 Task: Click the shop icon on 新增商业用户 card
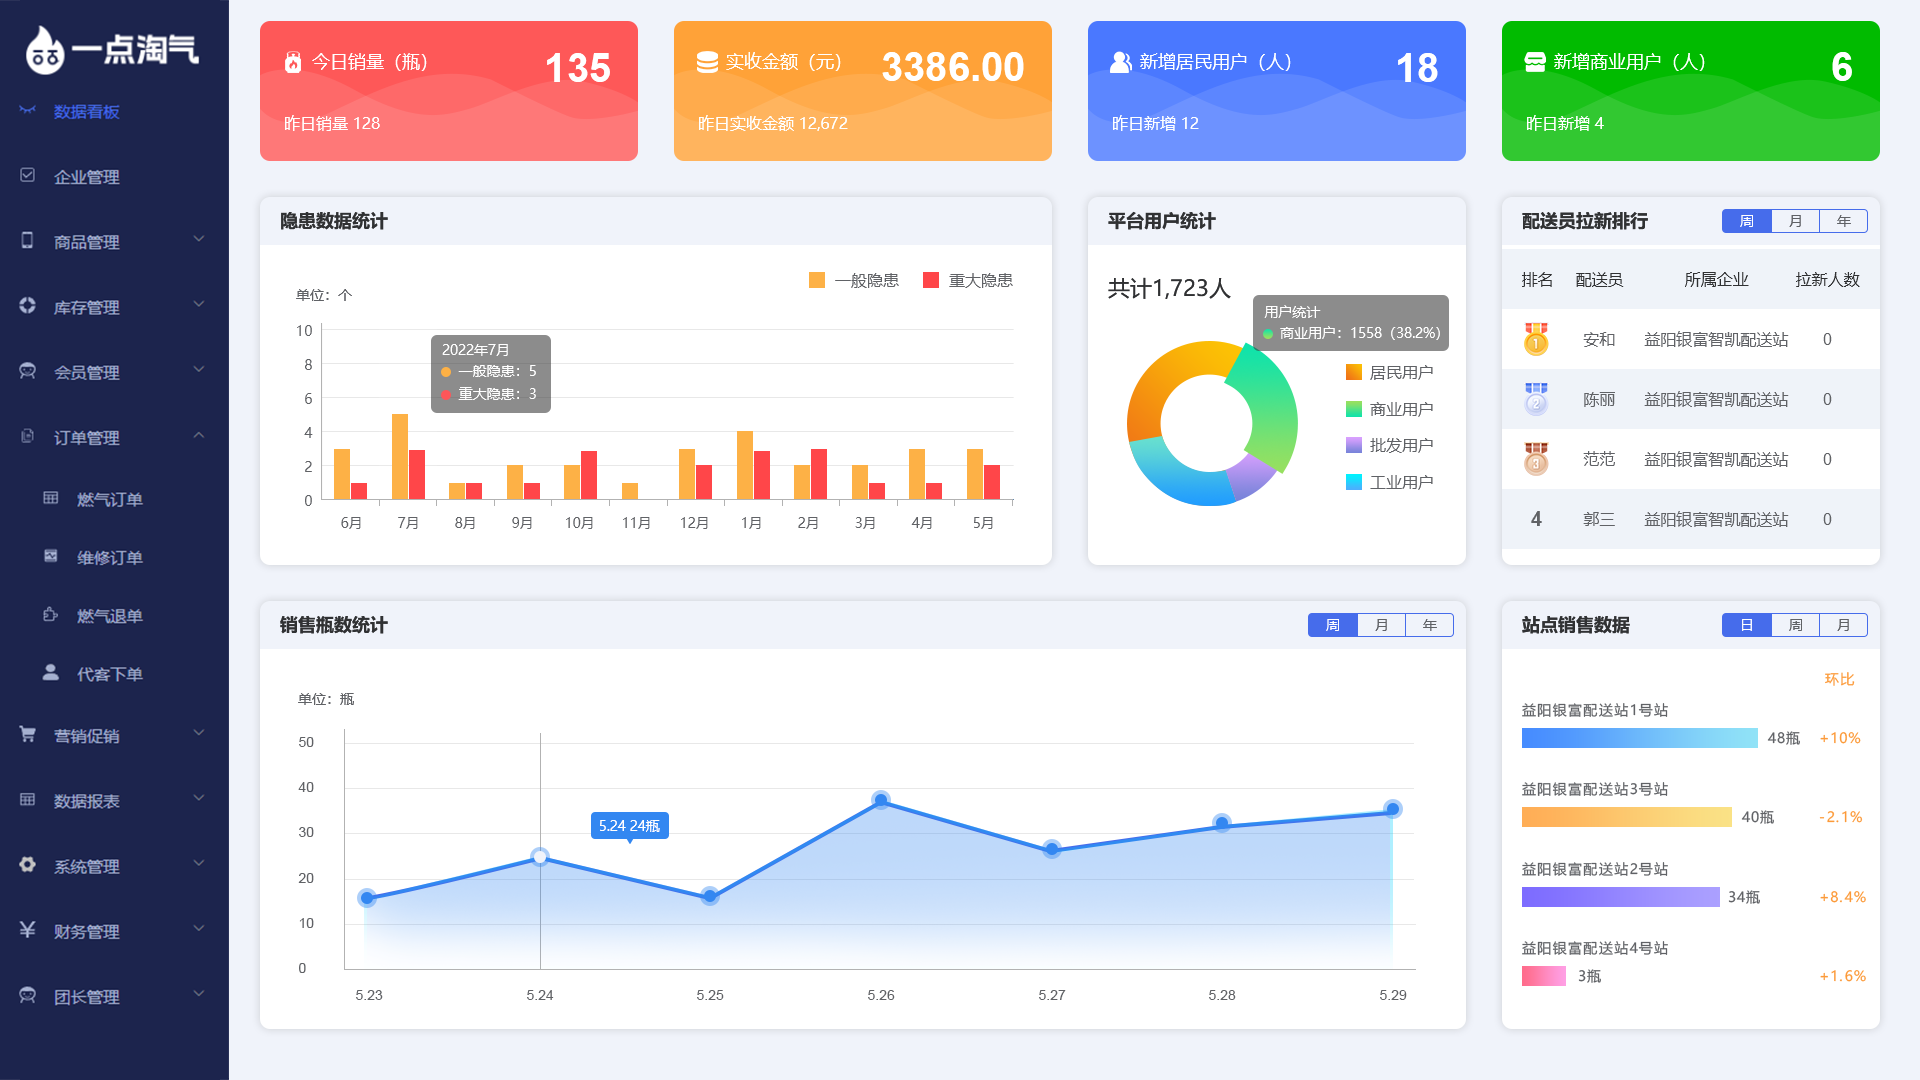pos(1535,62)
